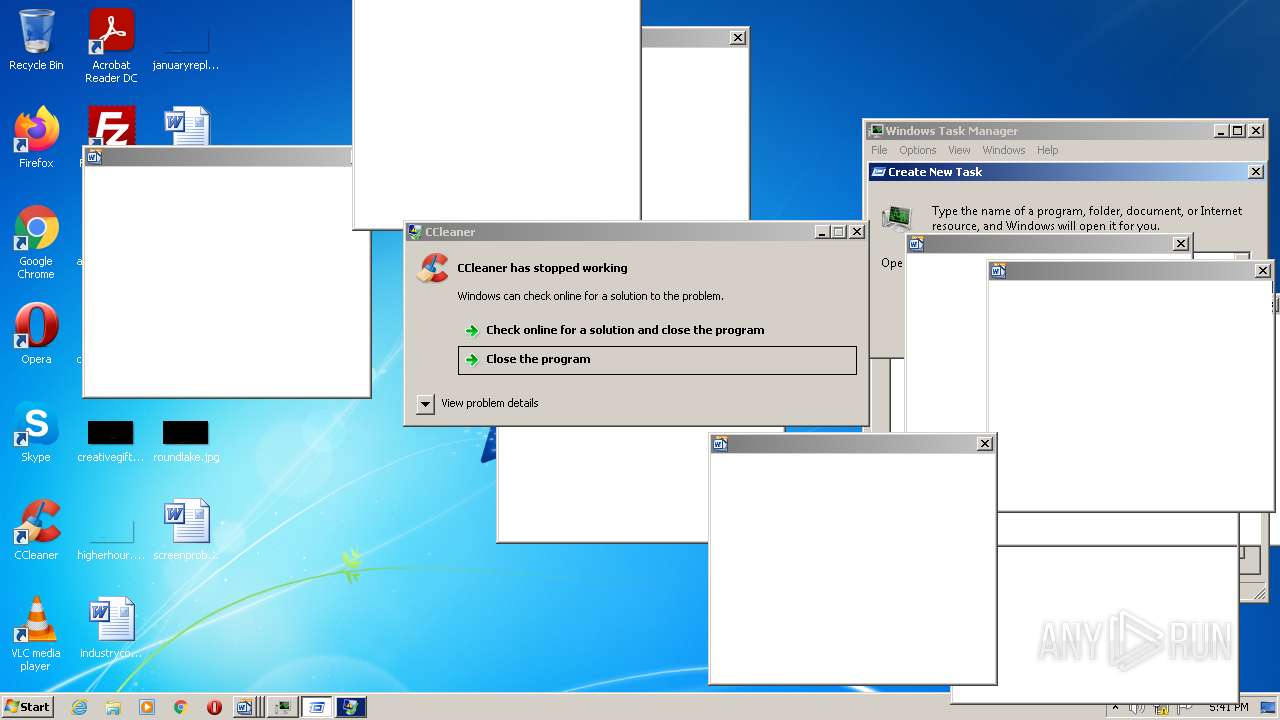Click the CCleaner logo in error dialog
This screenshot has height=720, width=1280.
[x=433, y=268]
